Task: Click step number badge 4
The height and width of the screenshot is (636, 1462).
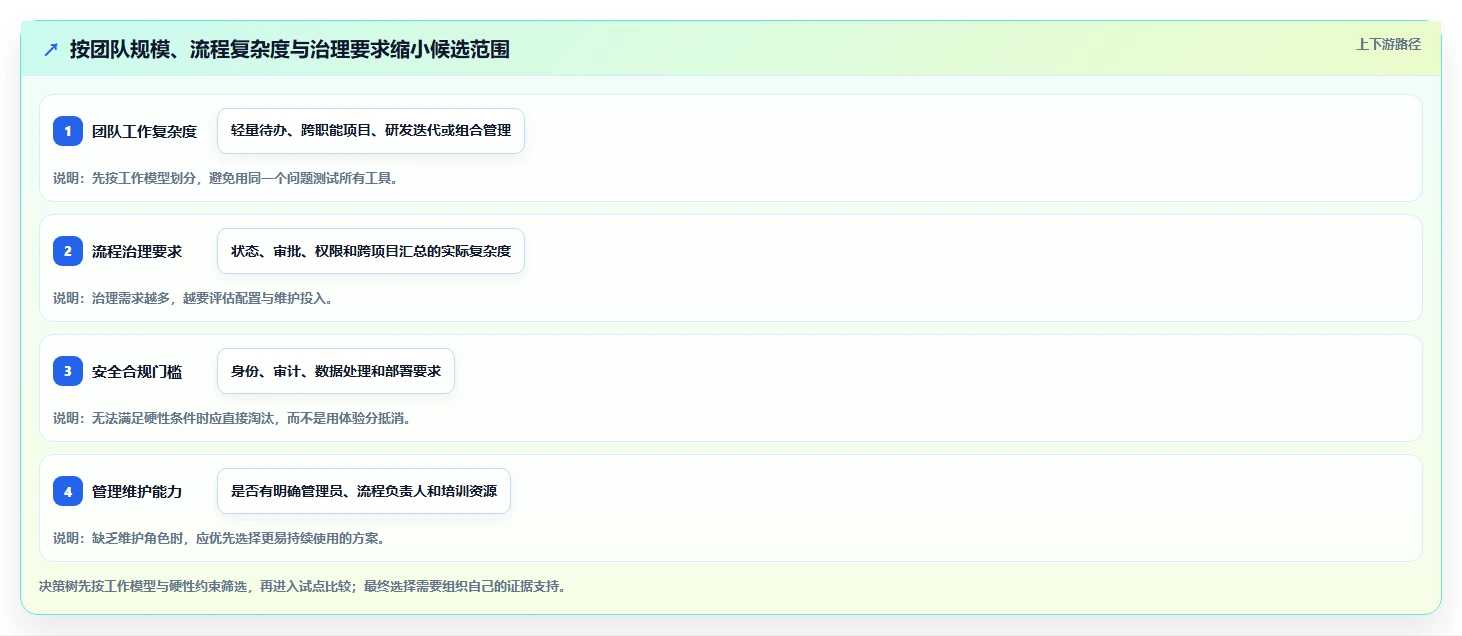Action: click(68, 491)
